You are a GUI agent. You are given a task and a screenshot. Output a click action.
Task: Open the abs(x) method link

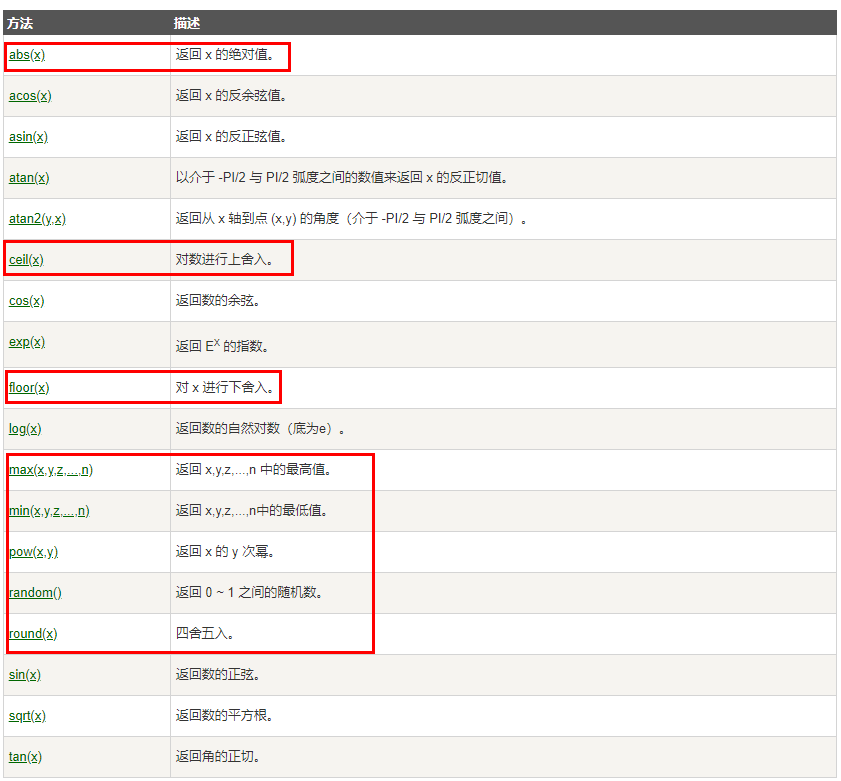(x=27, y=55)
